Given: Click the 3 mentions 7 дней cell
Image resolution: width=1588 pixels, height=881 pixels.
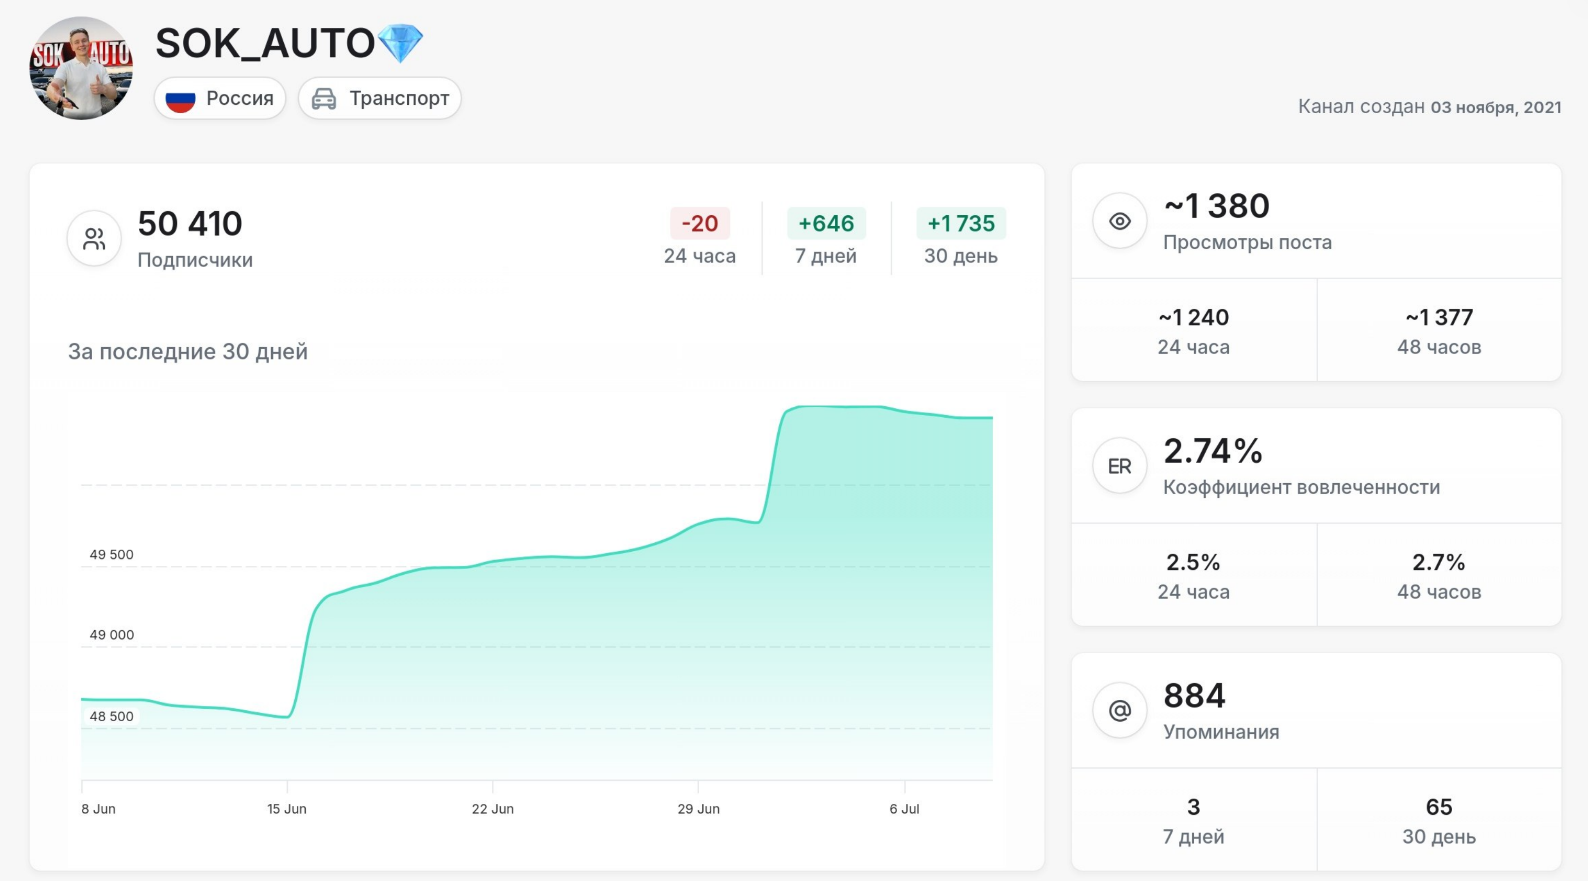Looking at the screenshot, I should (1194, 820).
